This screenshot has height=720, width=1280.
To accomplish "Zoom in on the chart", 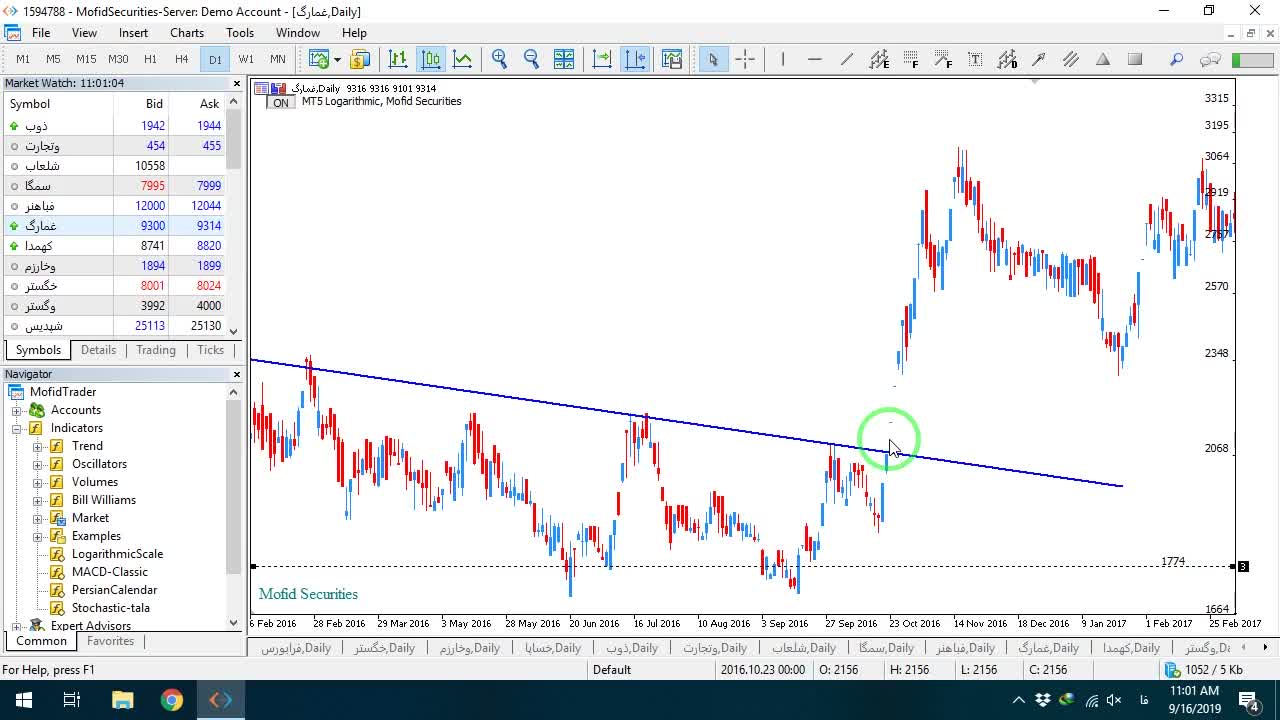I will [x=500, y=59].
